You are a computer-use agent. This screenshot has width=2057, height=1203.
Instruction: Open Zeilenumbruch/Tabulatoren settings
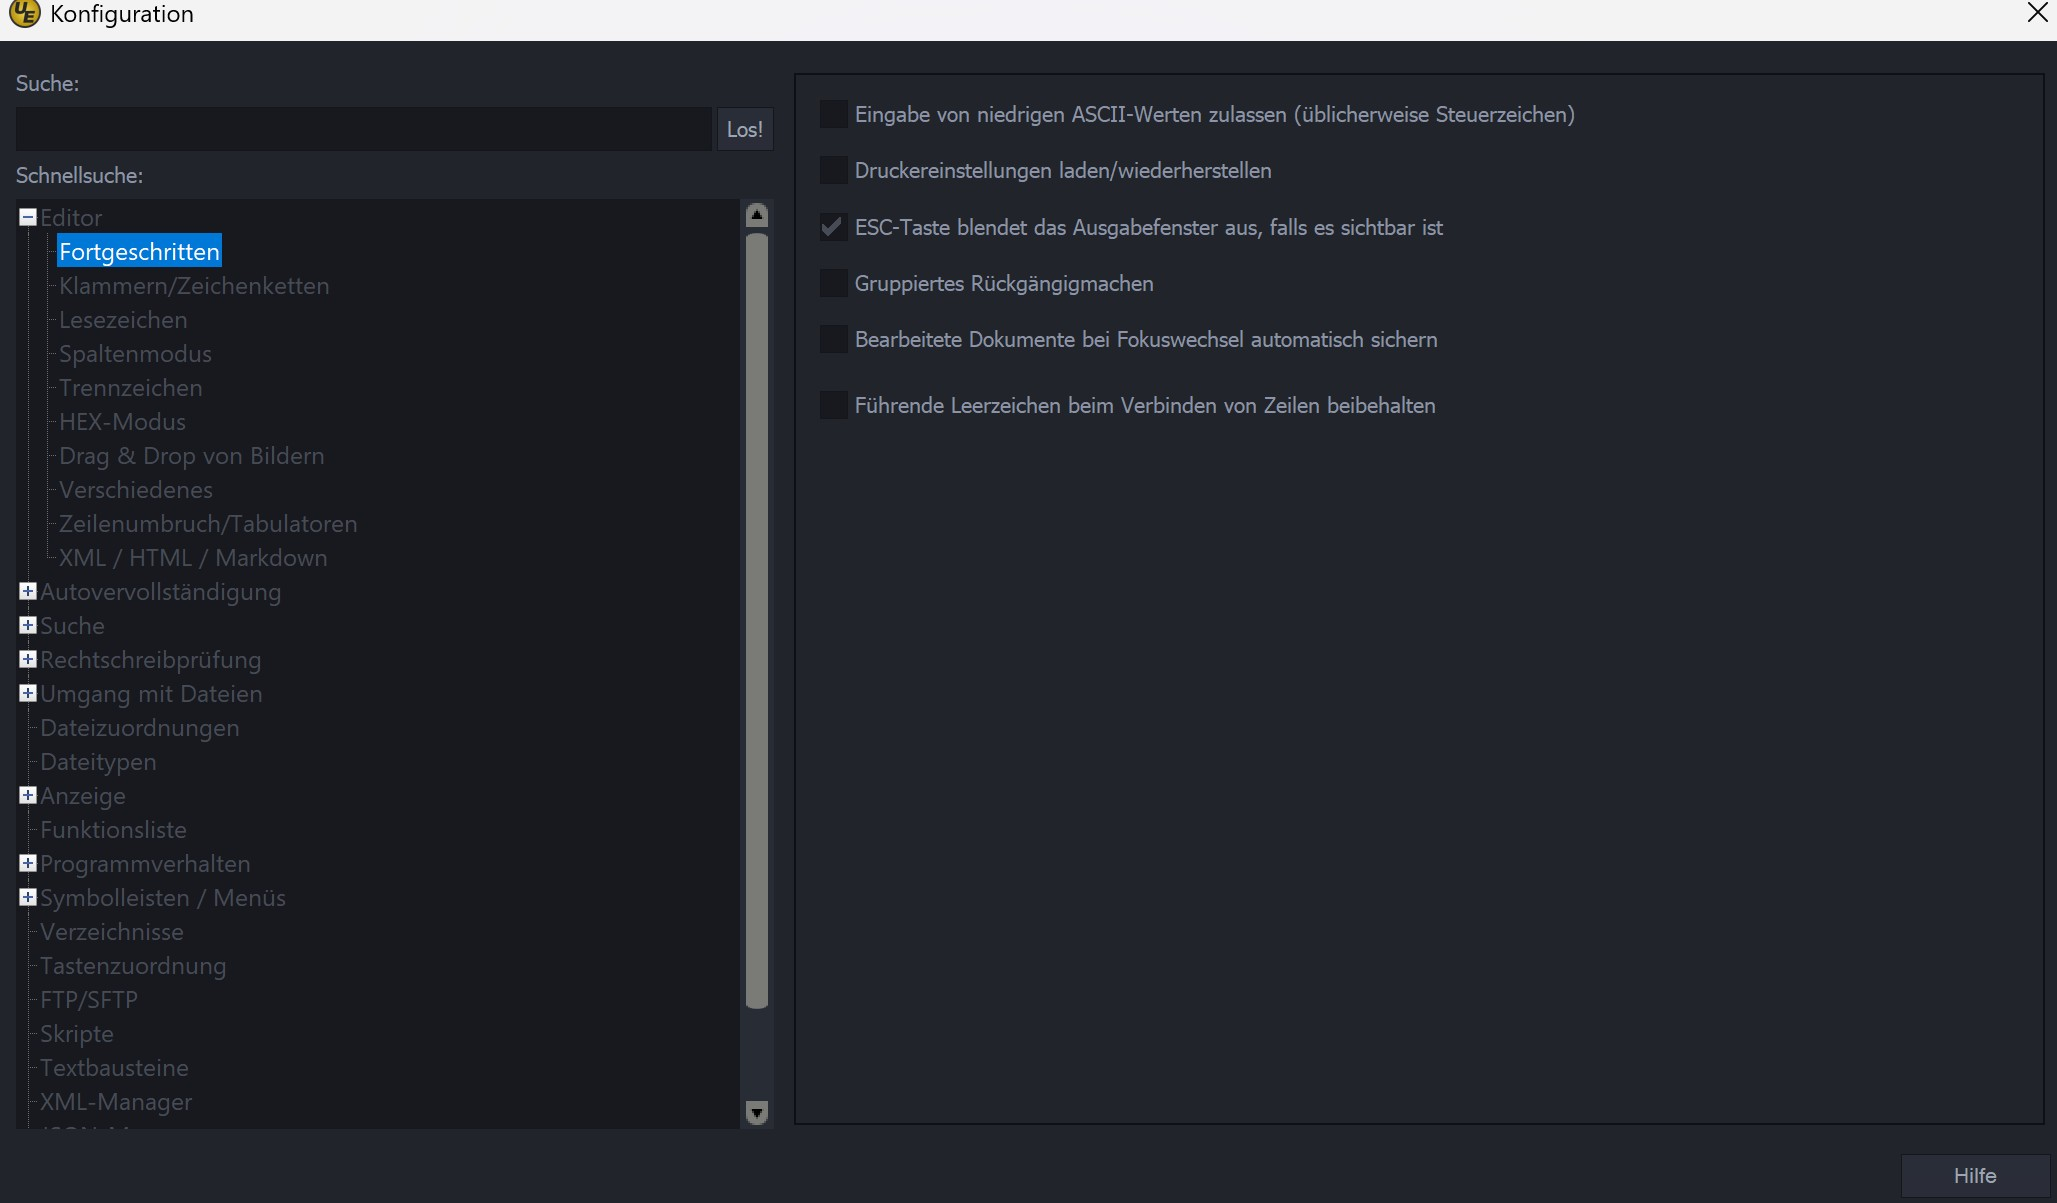tap(208, 524)
